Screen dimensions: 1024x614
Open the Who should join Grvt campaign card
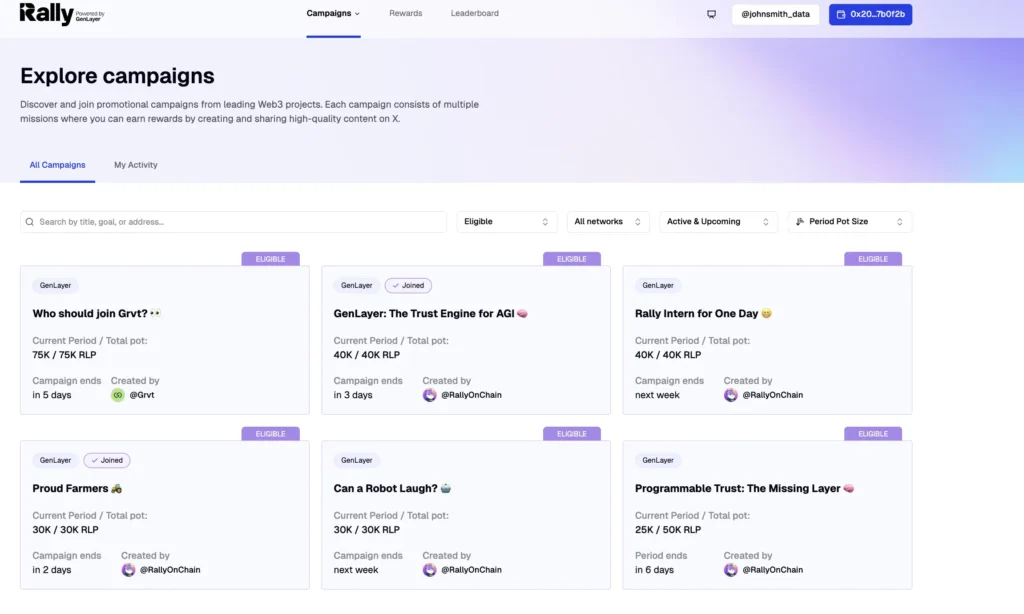tap(165, 340)
